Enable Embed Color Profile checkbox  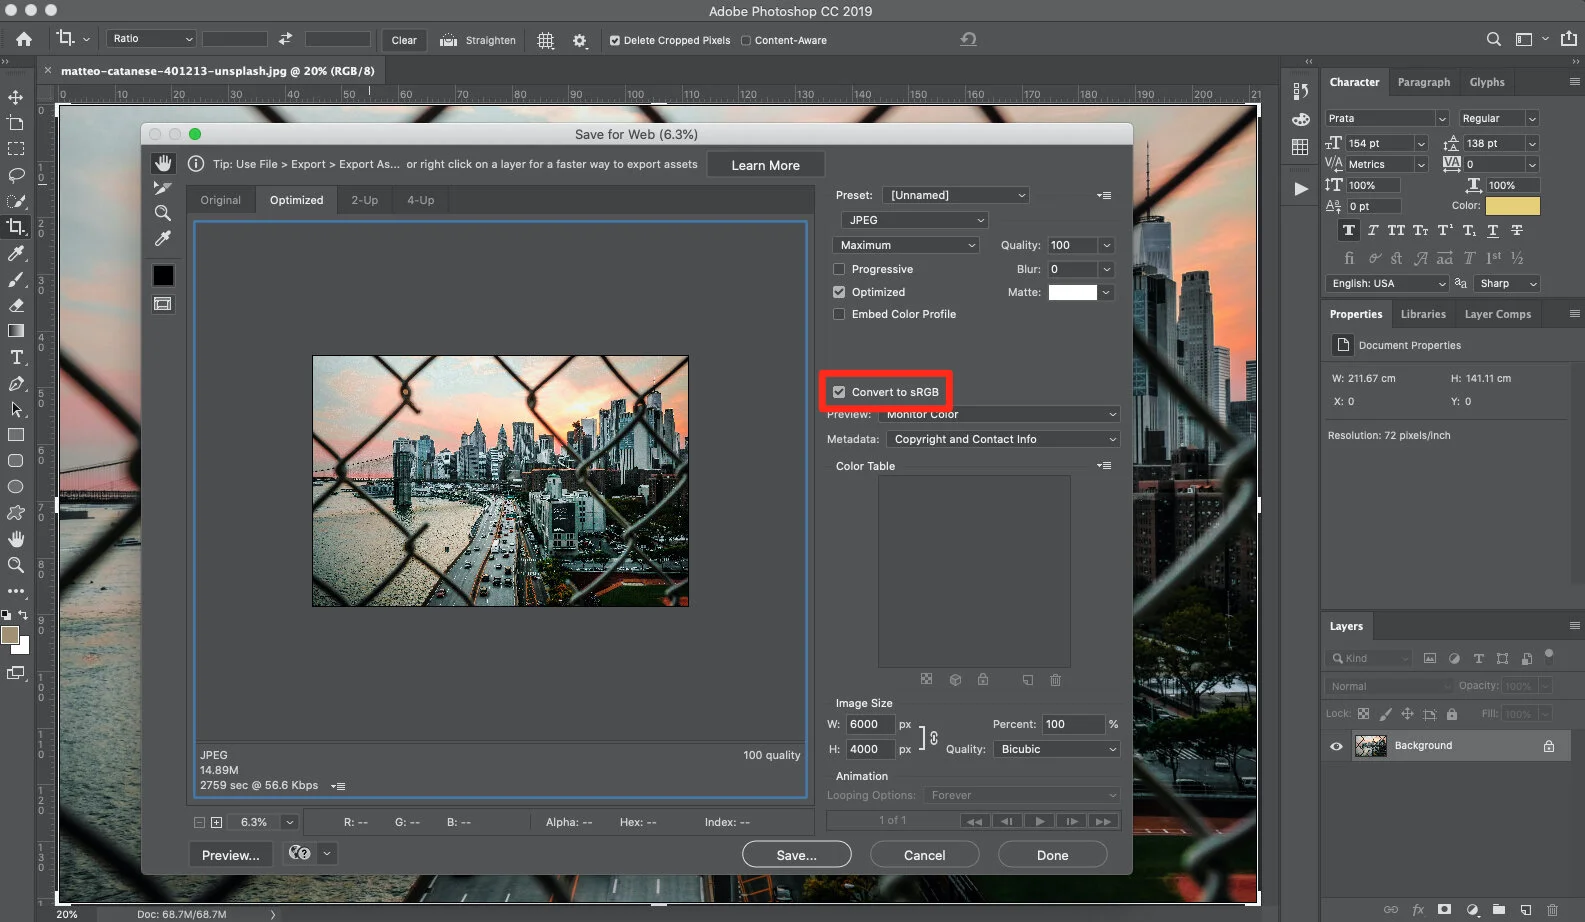coord(839,314)
